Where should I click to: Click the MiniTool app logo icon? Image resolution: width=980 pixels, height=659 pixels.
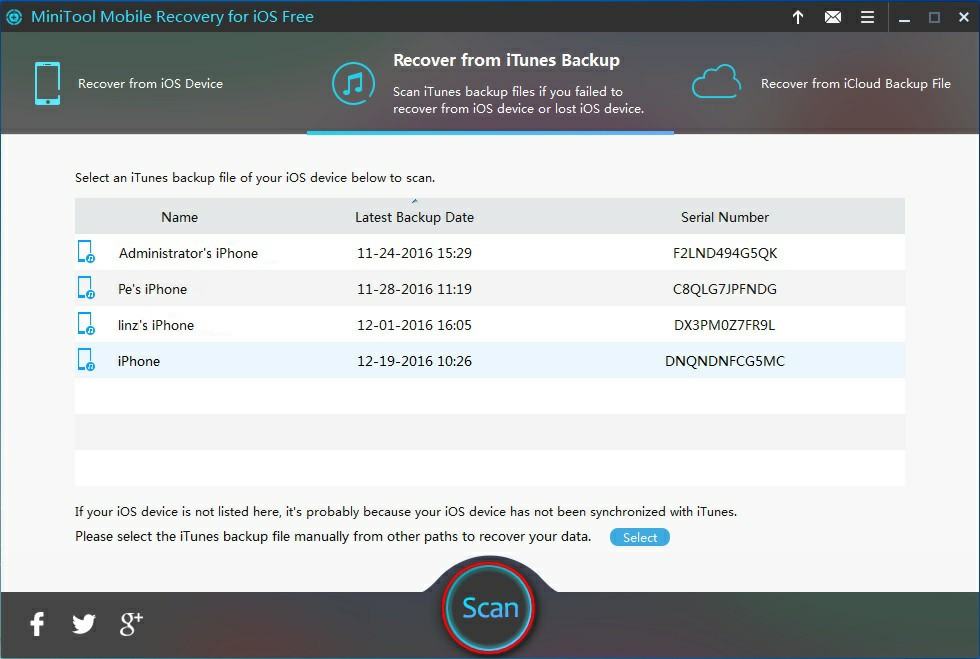tap(14, 17)
